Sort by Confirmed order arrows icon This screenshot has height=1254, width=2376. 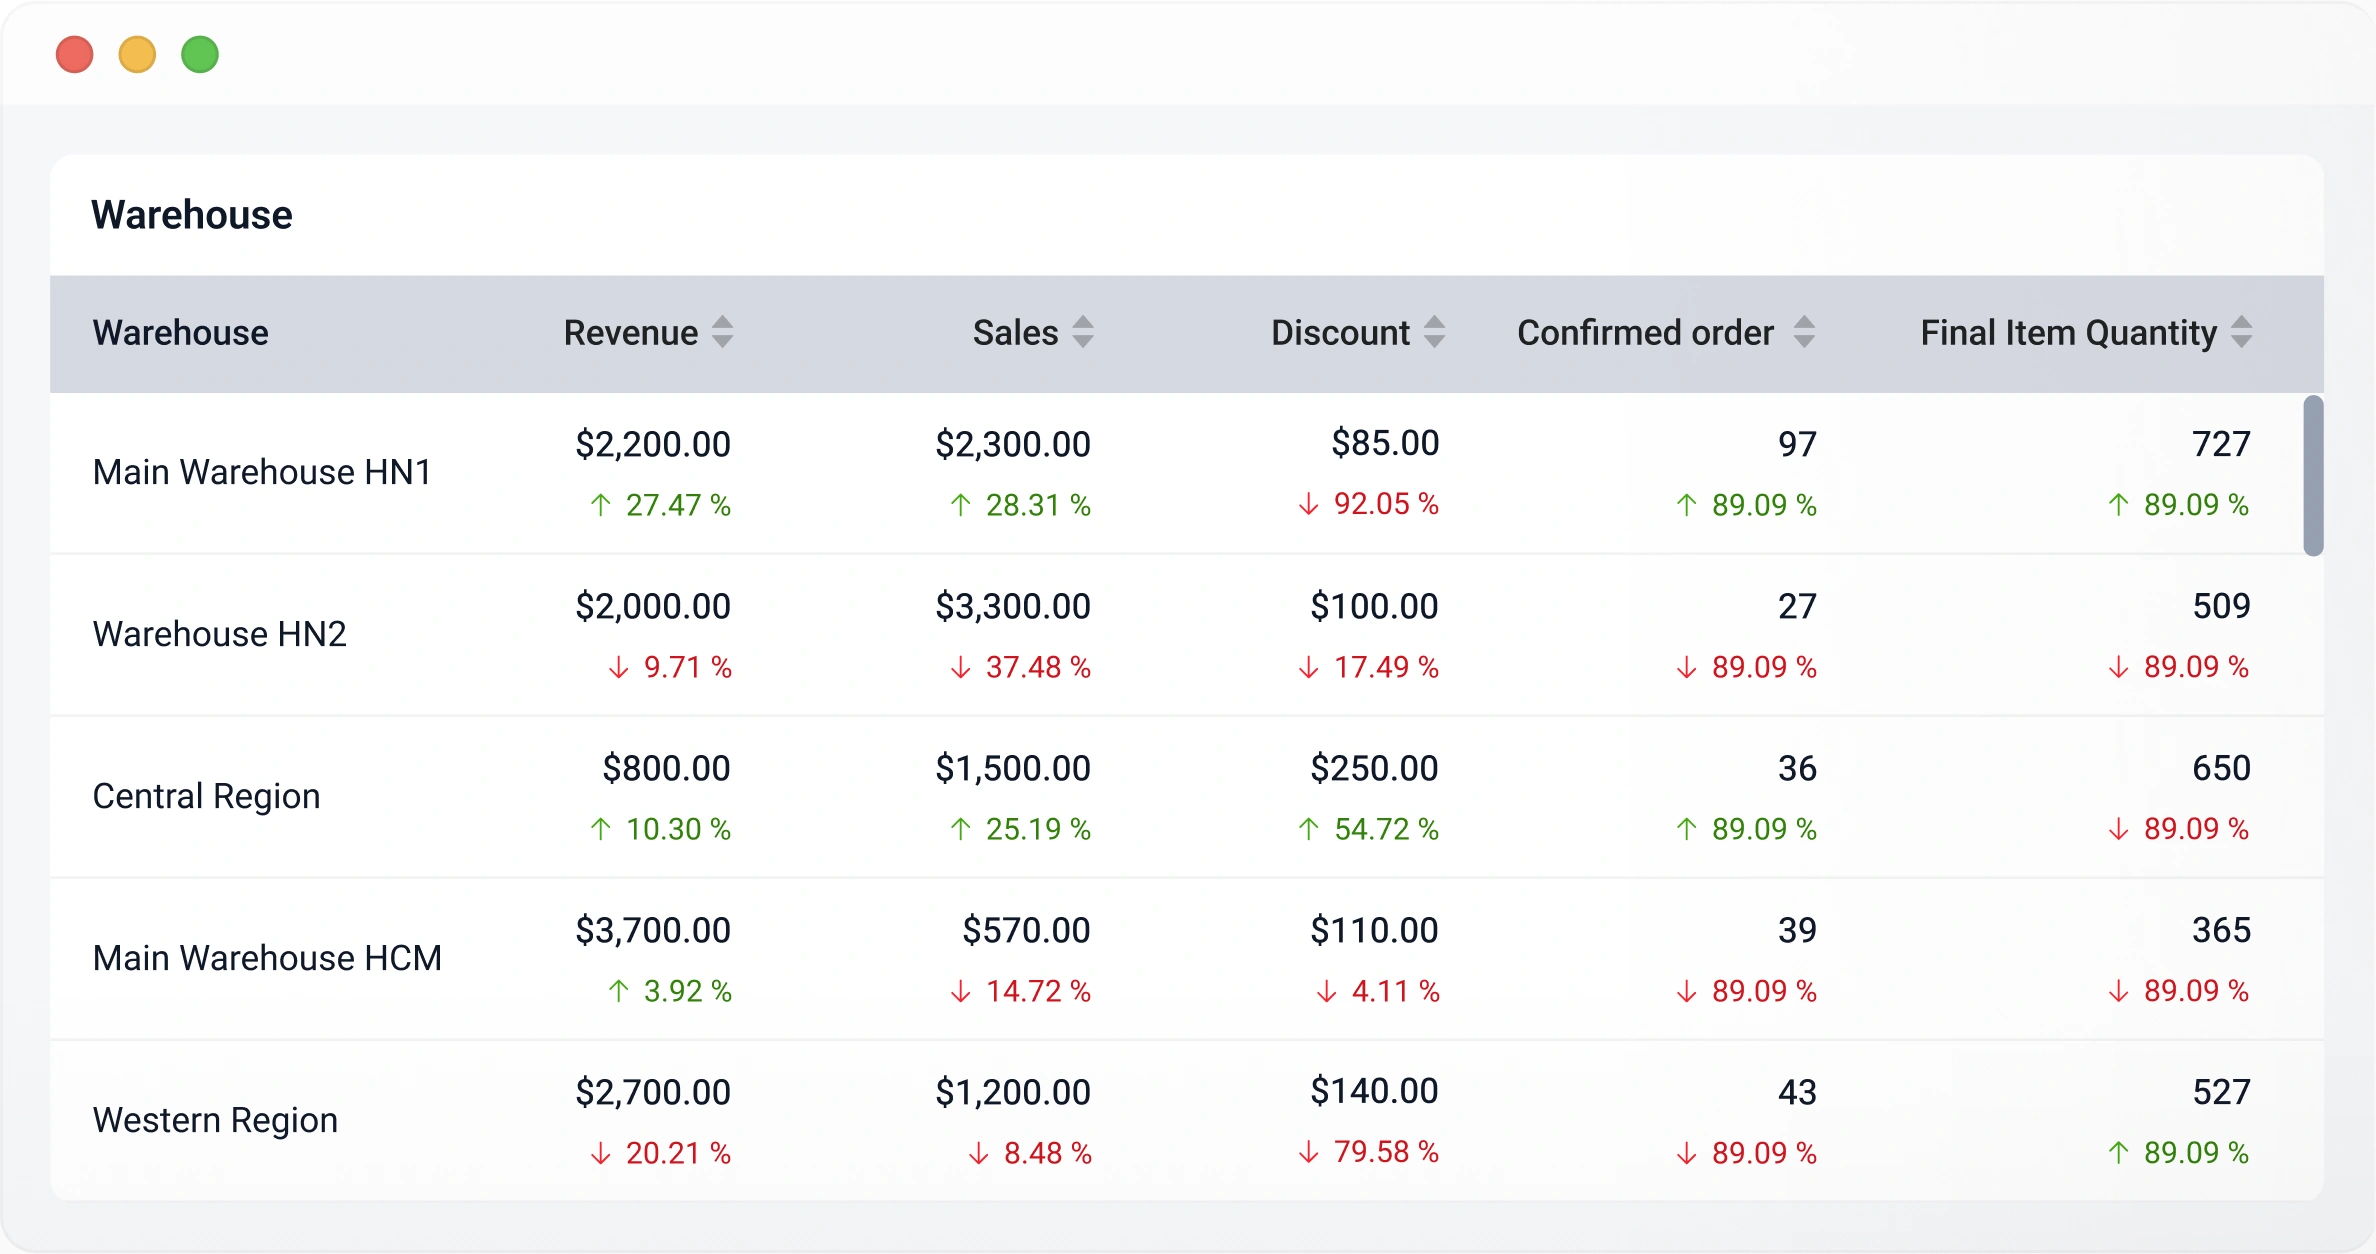coord(1803,332)
